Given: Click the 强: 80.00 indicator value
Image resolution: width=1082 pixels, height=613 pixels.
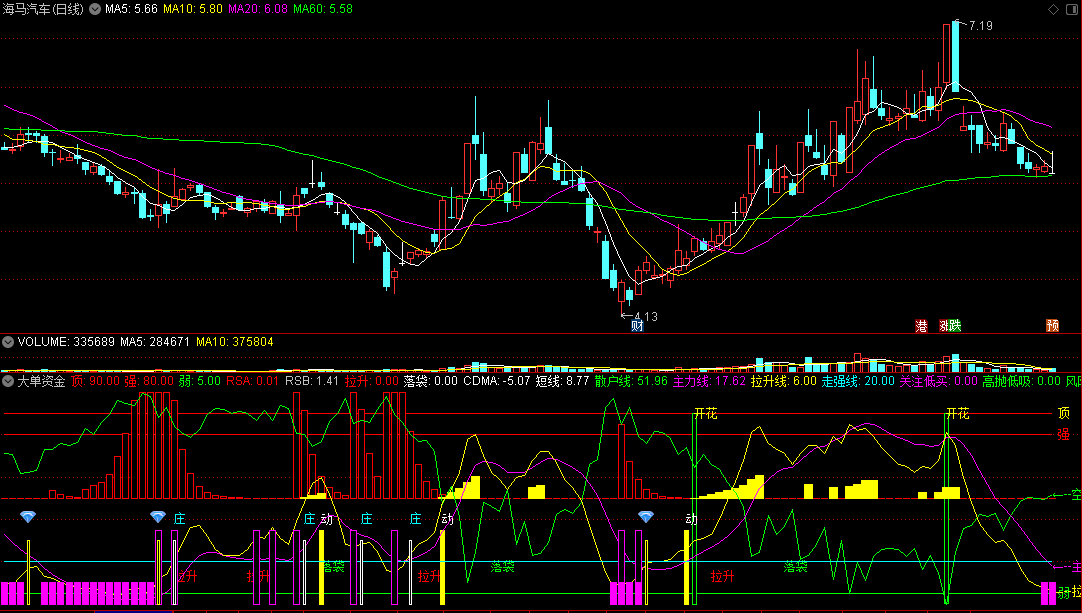Looking at the screenshot, I should coord(149,381).
